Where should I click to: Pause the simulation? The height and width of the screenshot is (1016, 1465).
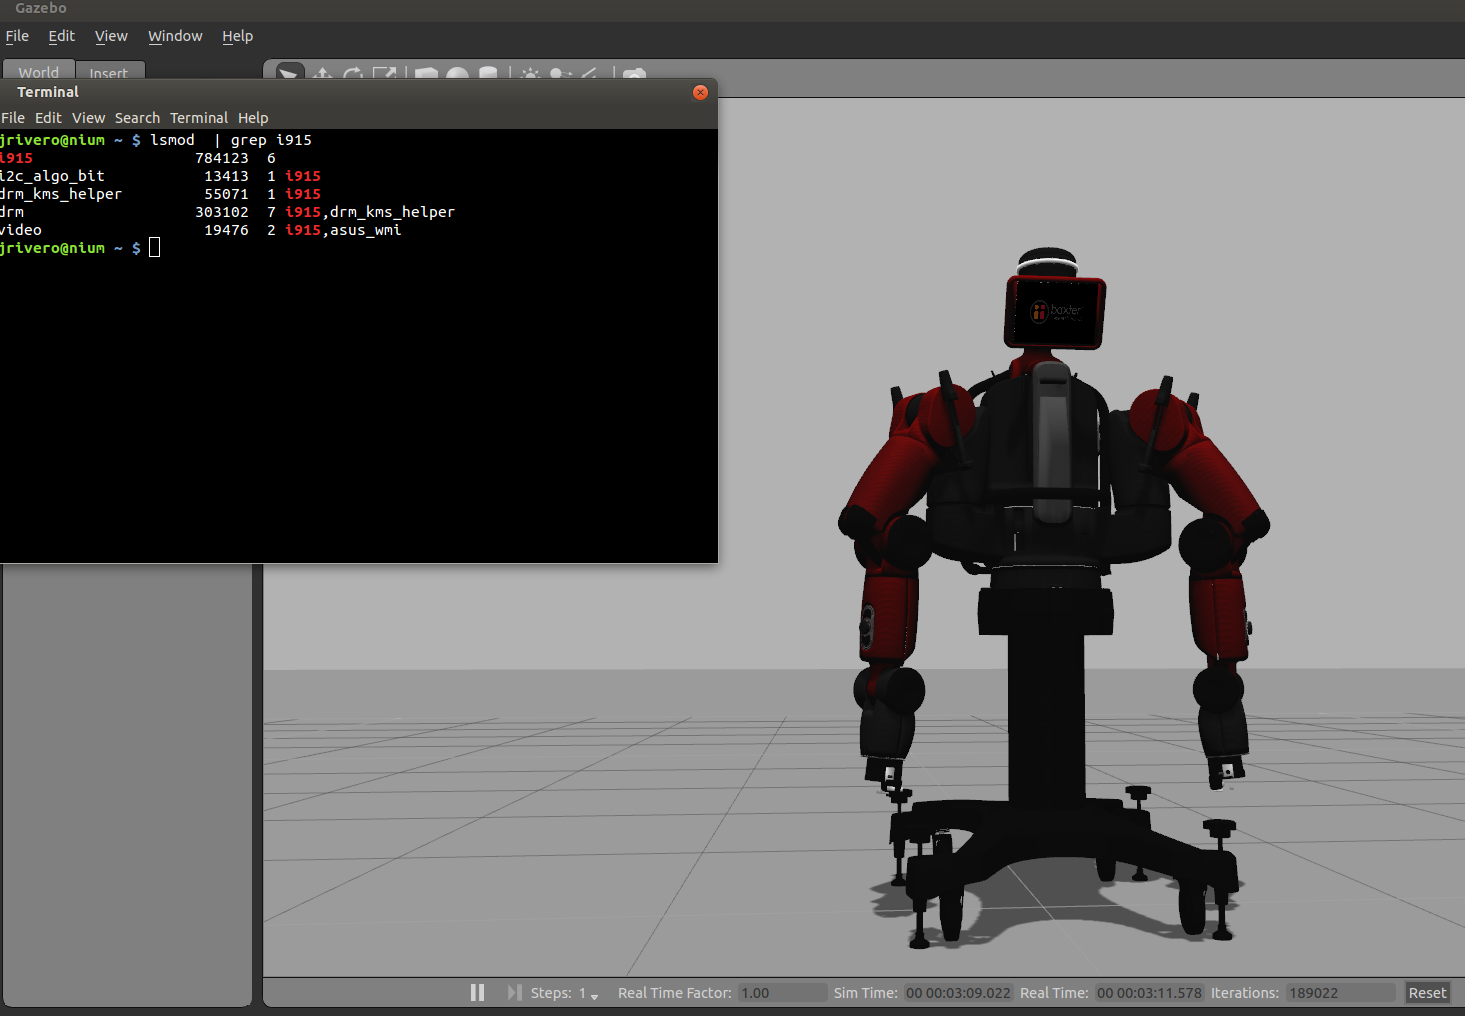coord(477,992)
